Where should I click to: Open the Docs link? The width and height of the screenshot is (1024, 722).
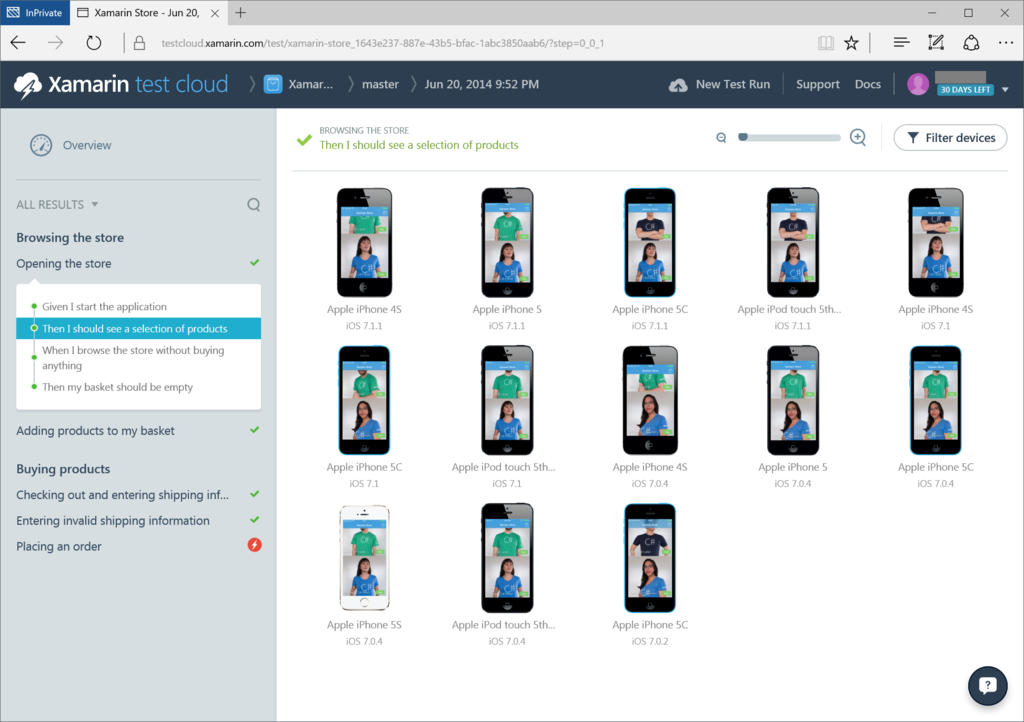tap(867, 84)
